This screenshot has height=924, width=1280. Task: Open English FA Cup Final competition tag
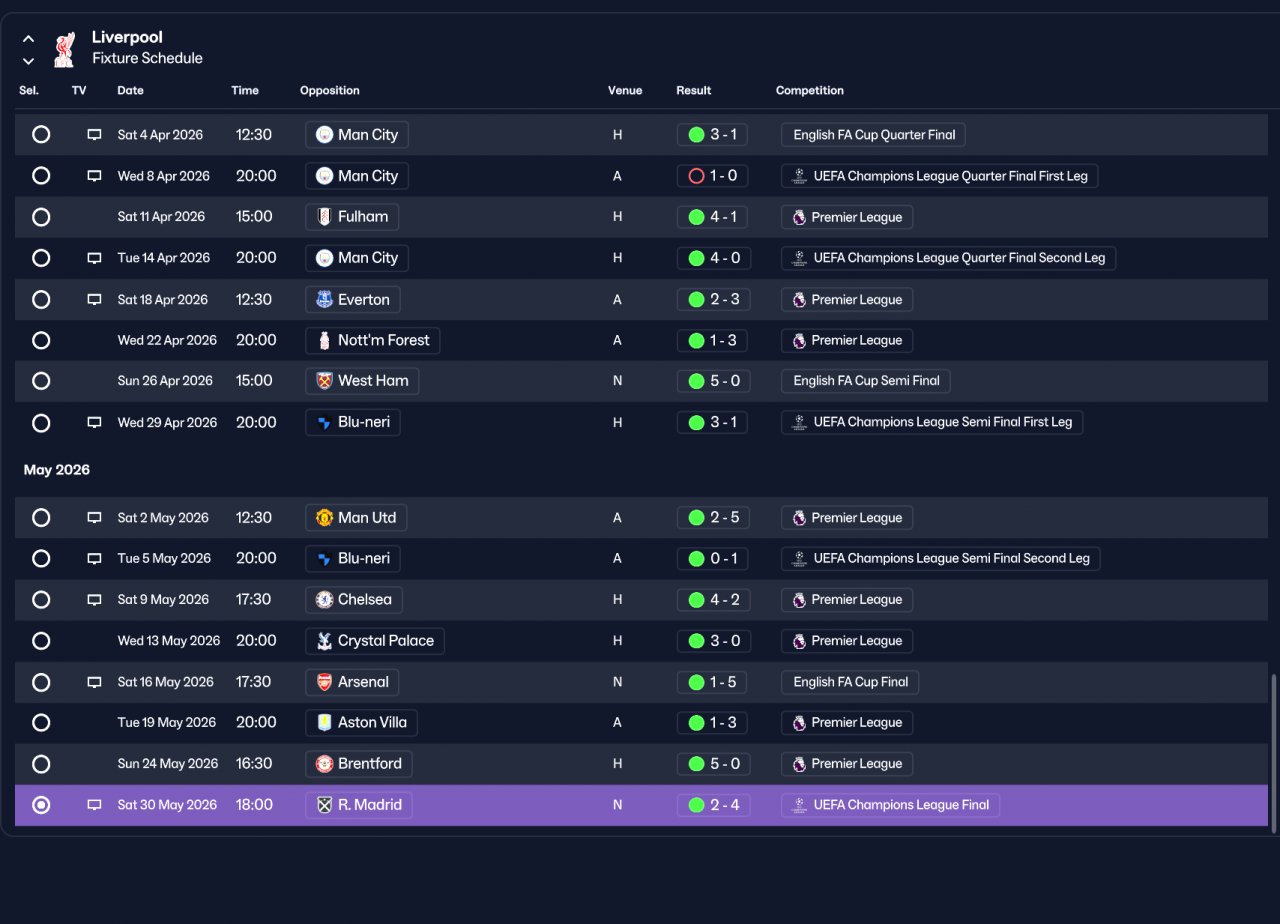[x=850, y=682]
